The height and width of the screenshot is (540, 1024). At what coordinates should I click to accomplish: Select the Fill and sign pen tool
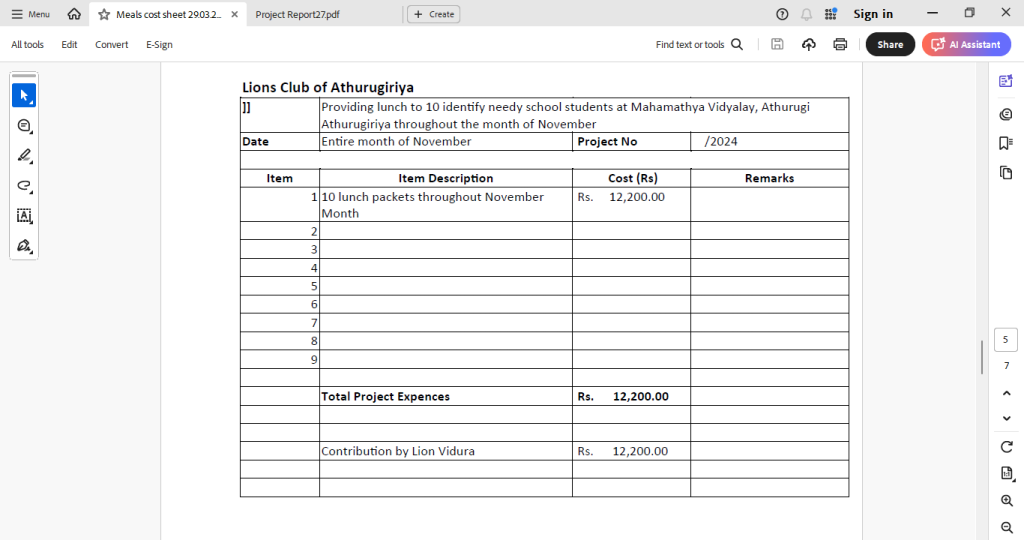pos(24,246)
